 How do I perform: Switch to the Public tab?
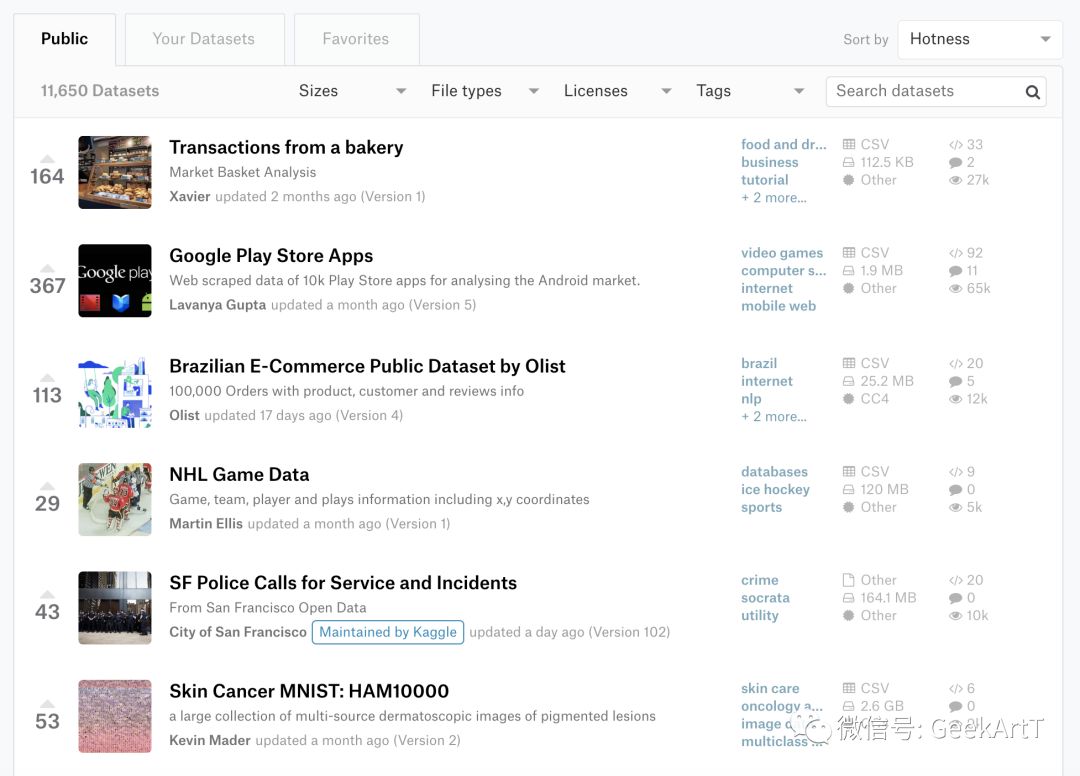pos(64,39)
